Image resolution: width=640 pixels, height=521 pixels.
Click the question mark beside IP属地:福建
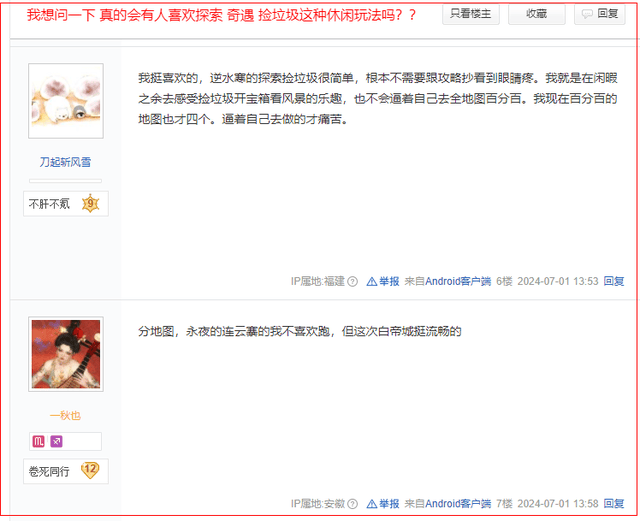coord(353,281)
